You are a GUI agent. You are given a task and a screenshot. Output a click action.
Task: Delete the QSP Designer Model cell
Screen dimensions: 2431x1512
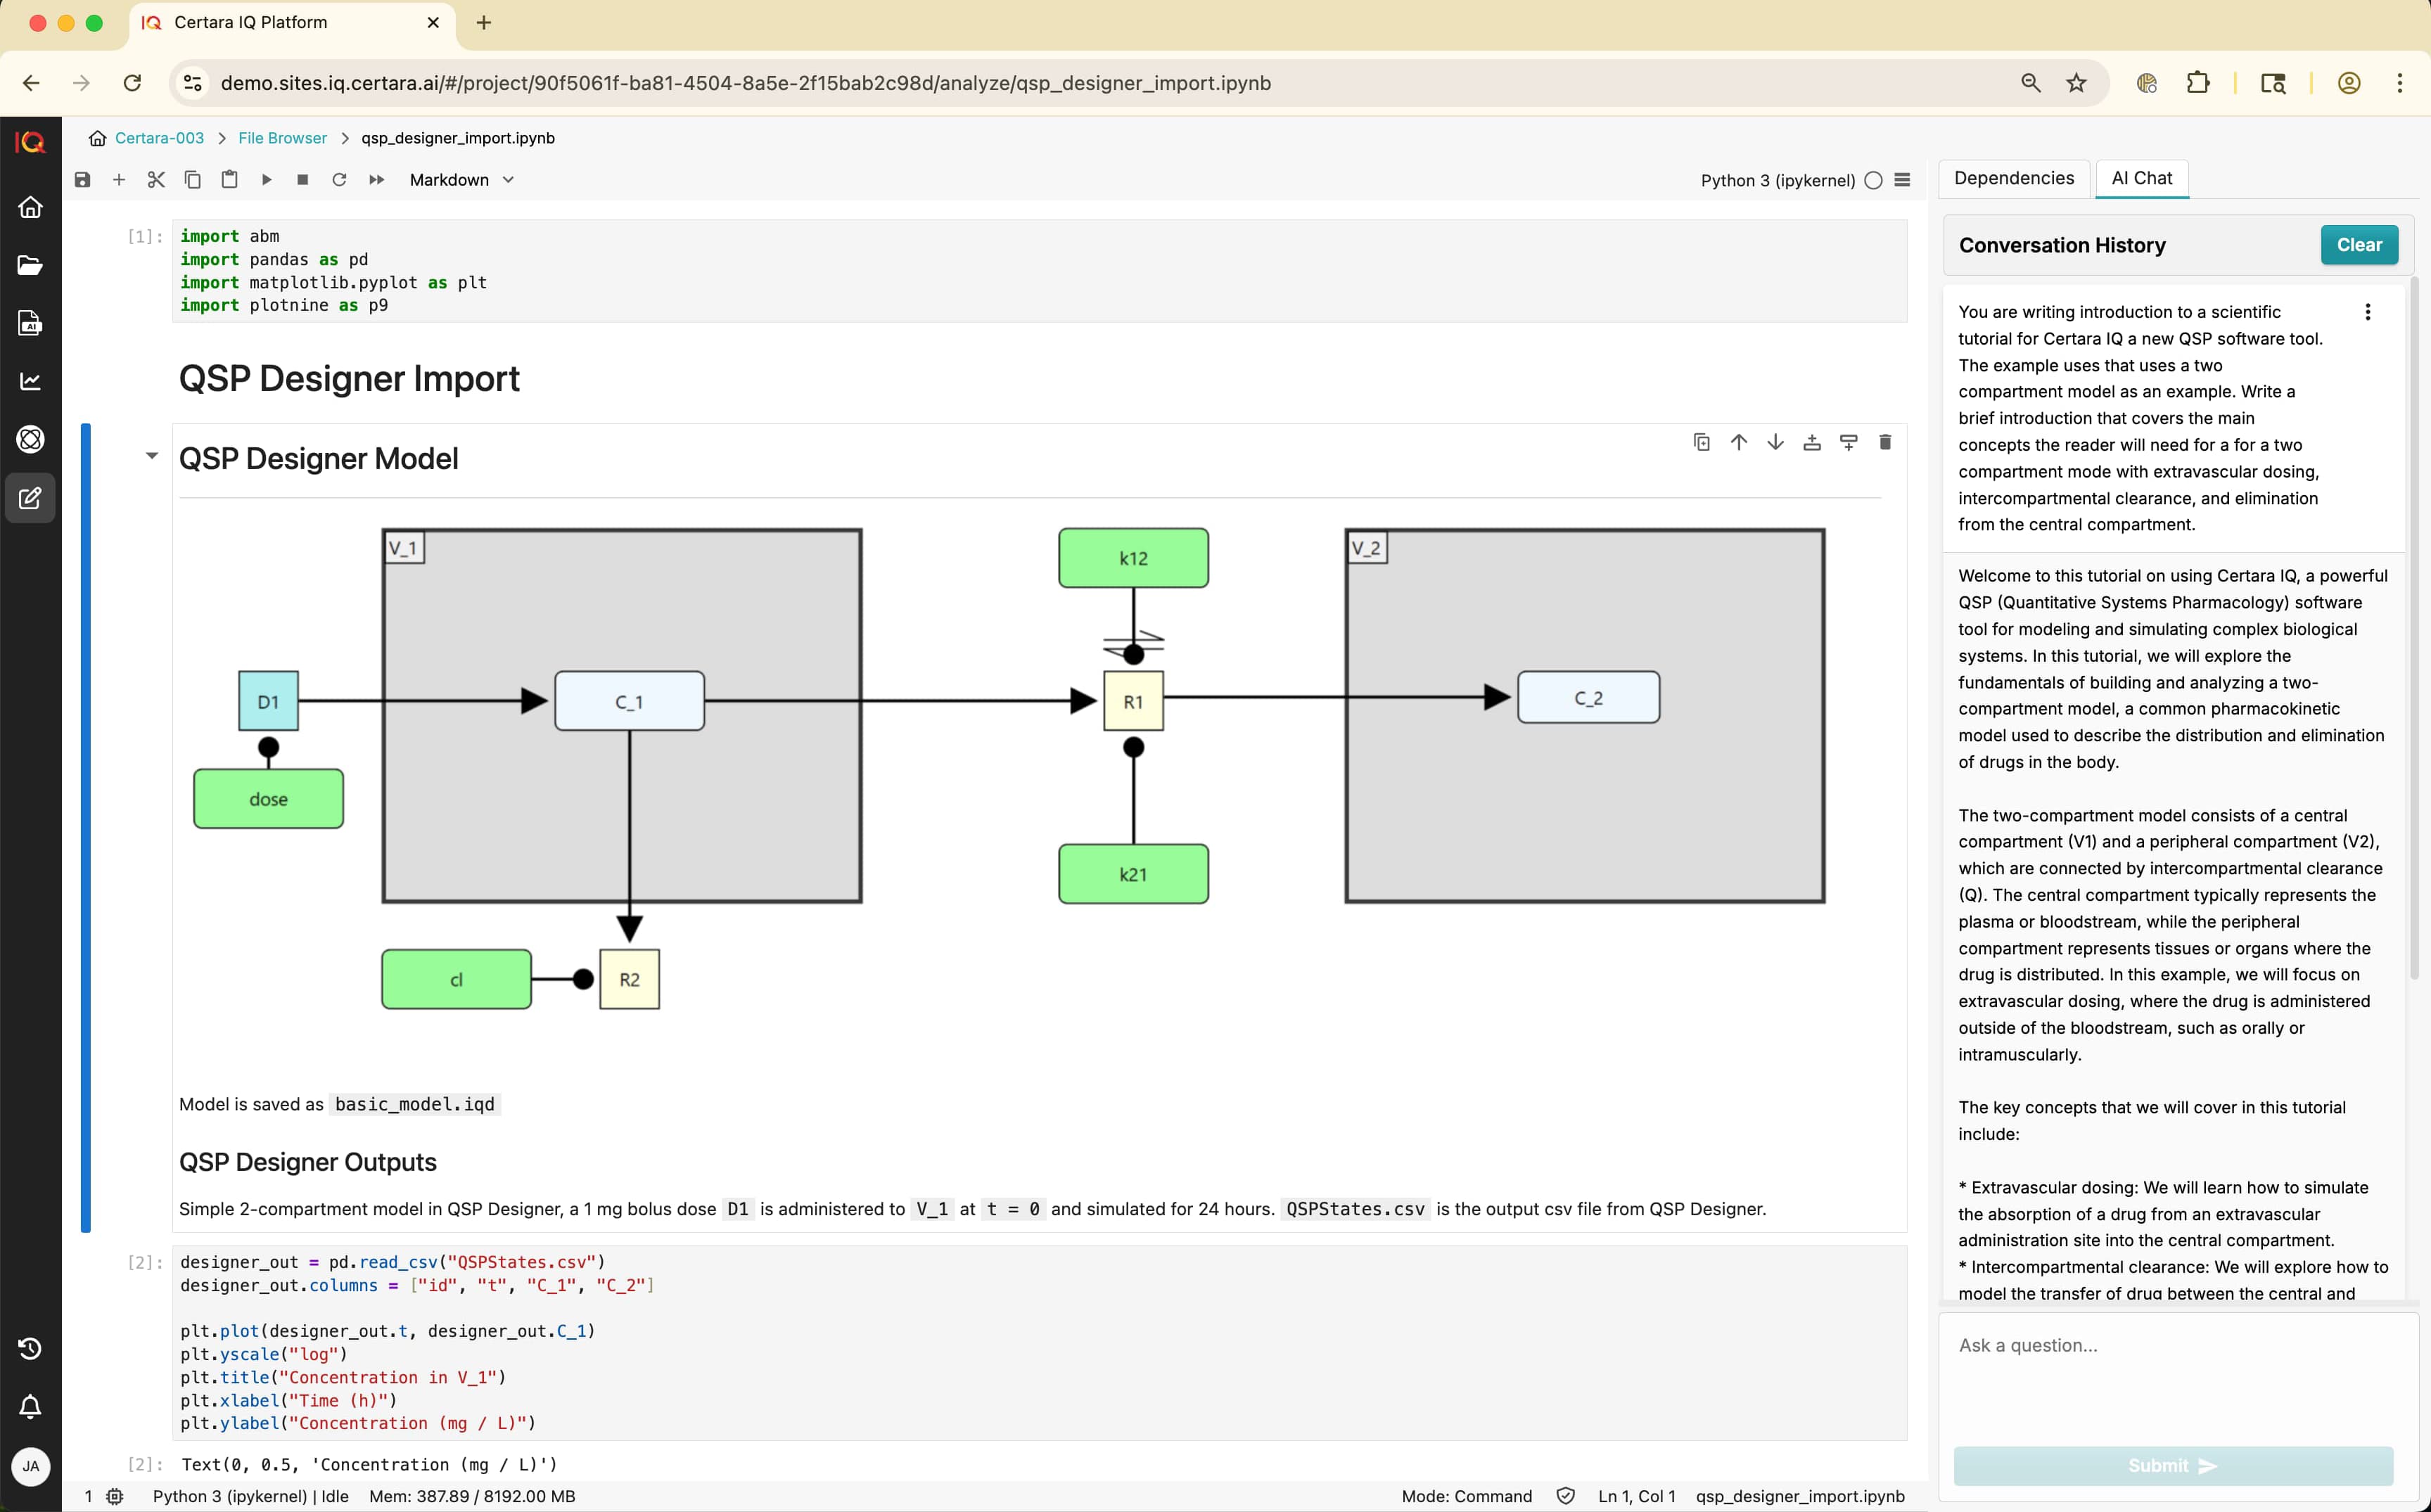coord(1885,442)
